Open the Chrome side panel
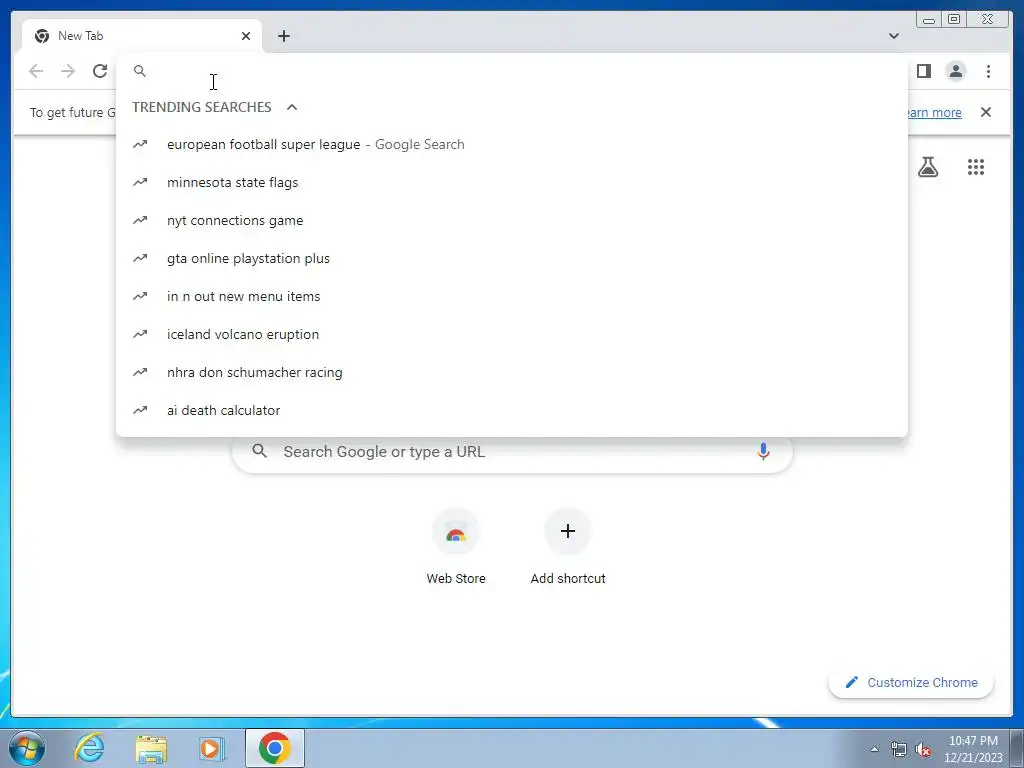The height and width of the screenshot is (768, 1024). (x=923, y=71)
